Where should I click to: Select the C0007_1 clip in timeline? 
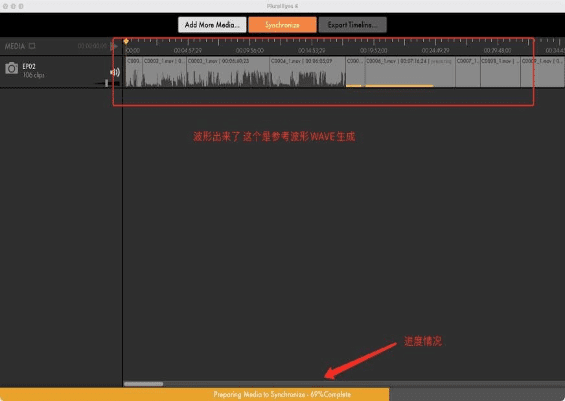[x=468, y=72]
